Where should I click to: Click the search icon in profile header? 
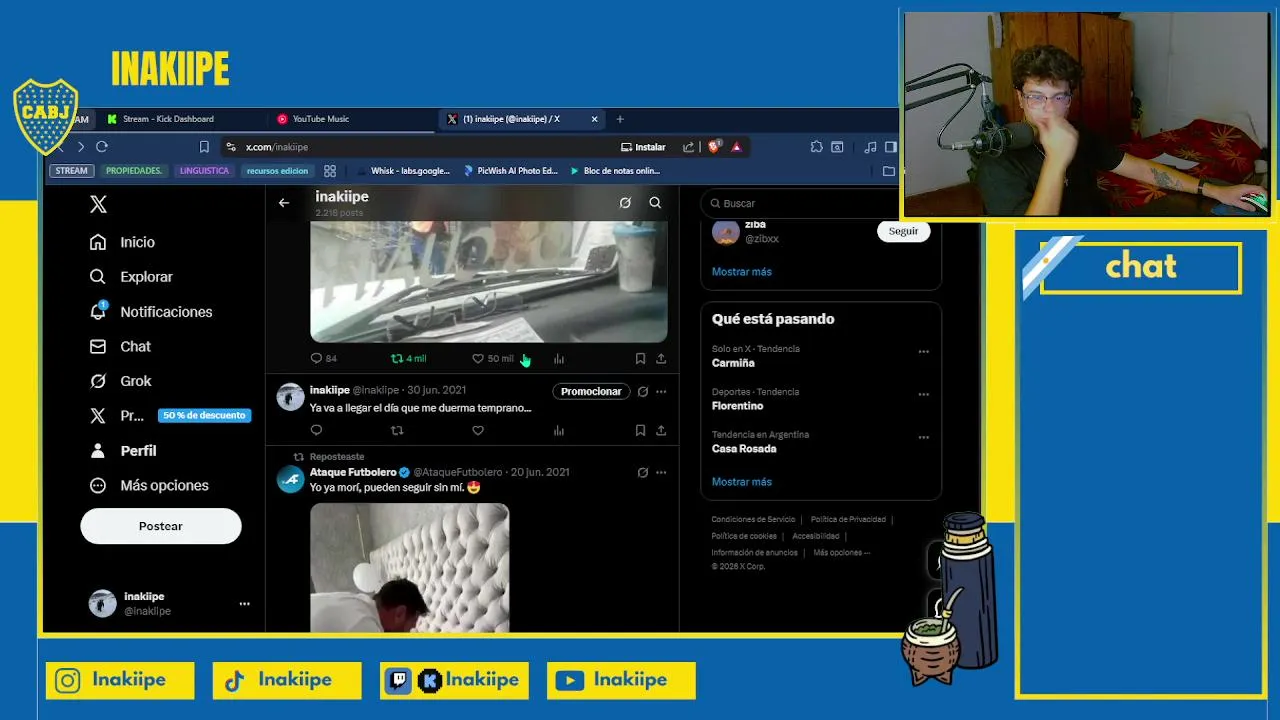coord(655,203)
